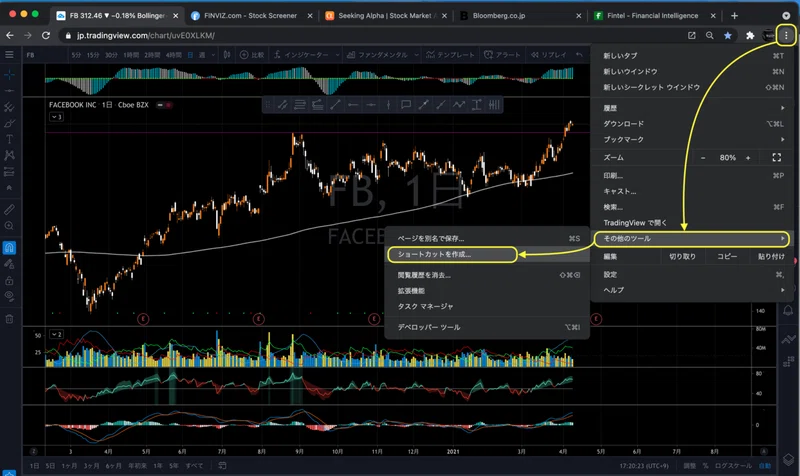Select the ruler measure tool in left sidebar
Image resolution: width=800 pixels, height=476 pixels.
pyautogui.click(x=9, y=209)
